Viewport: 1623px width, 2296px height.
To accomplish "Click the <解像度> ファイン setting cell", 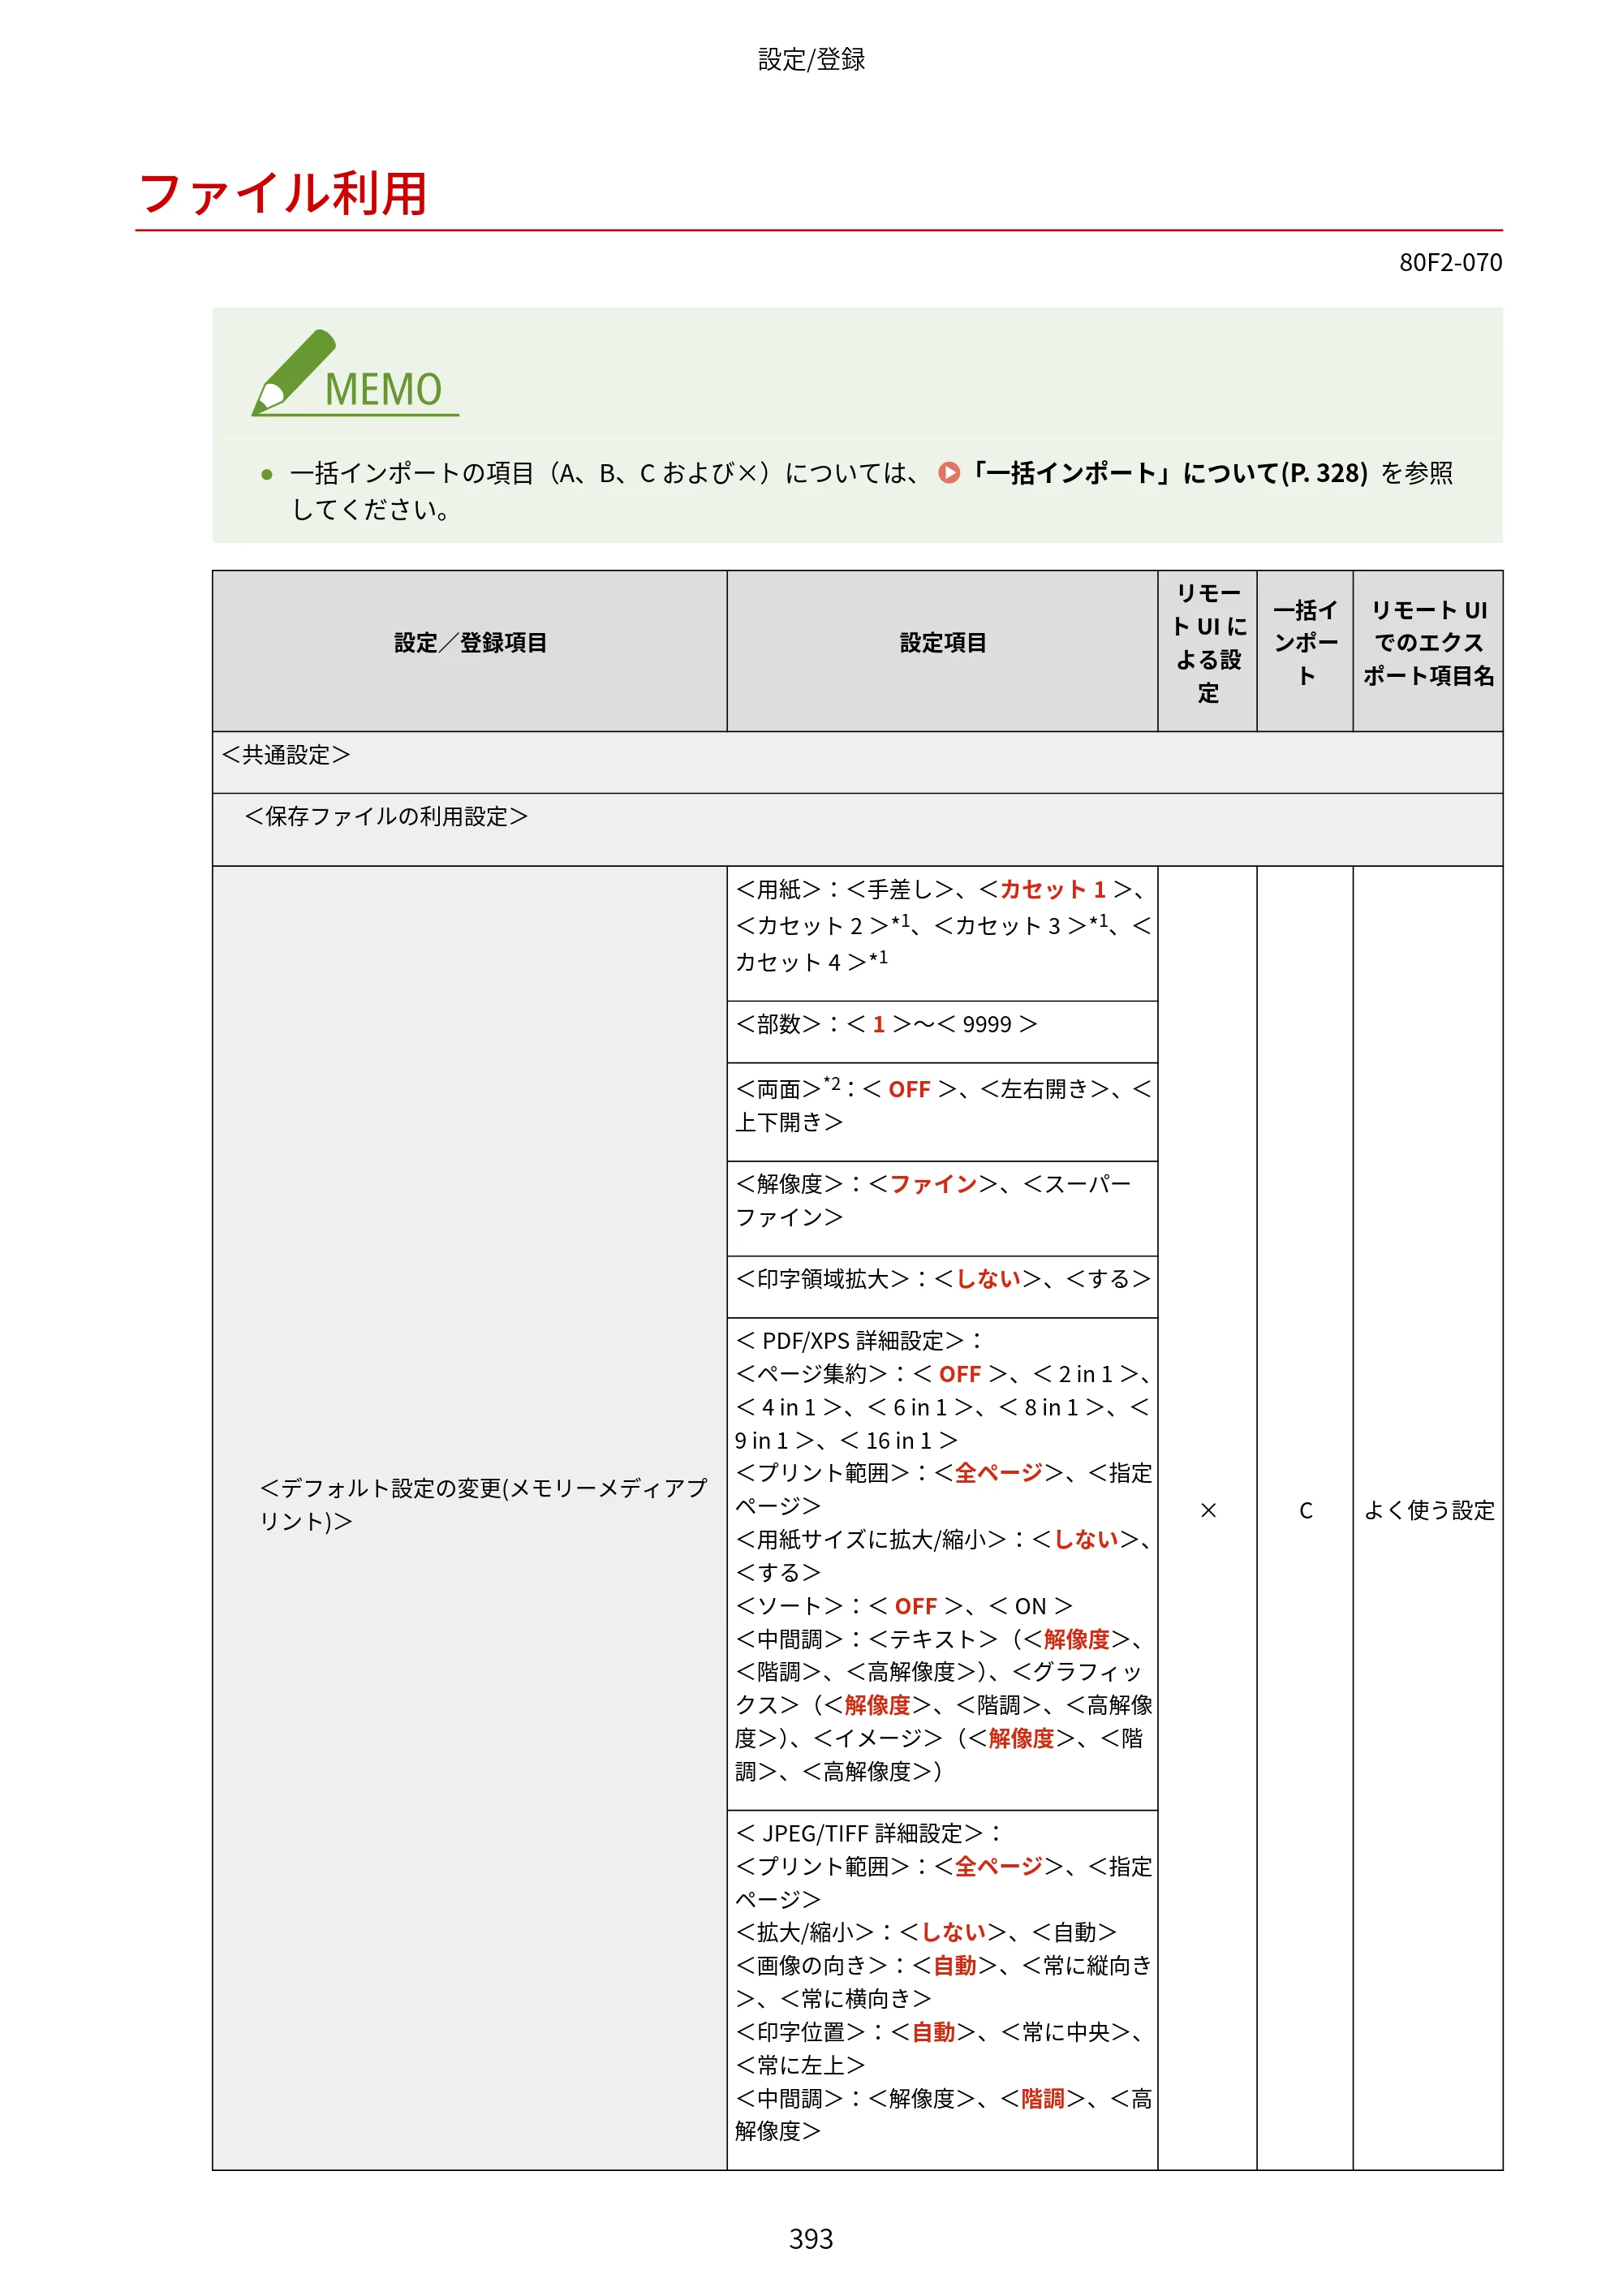I will pyautogui.click(x=942, y=1208).
